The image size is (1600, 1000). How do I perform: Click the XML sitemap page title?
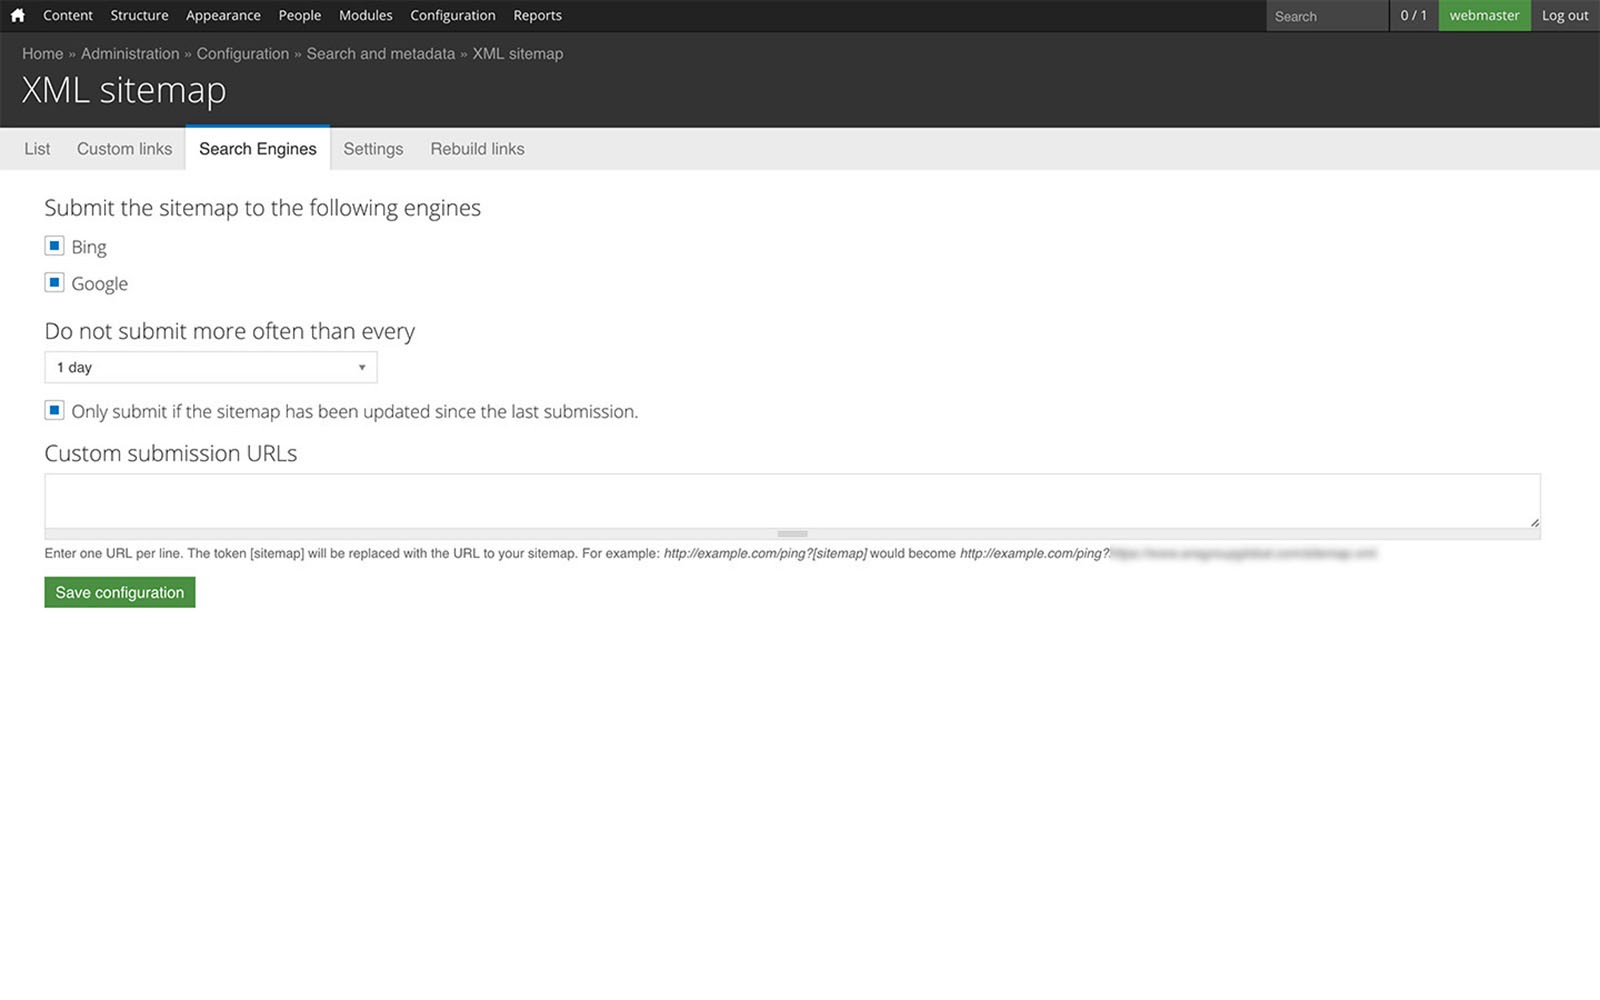124,90
